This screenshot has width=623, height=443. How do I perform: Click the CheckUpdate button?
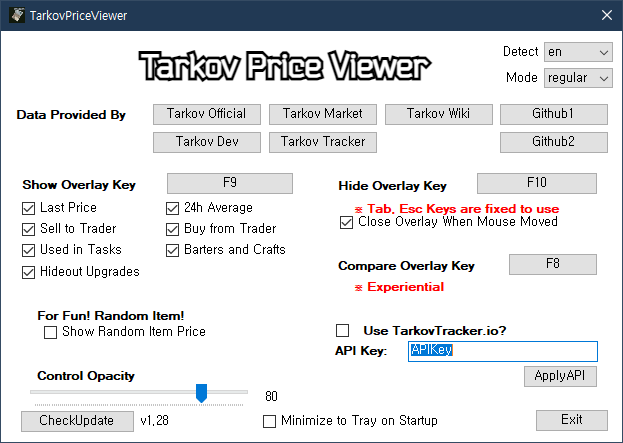point(77,421)
